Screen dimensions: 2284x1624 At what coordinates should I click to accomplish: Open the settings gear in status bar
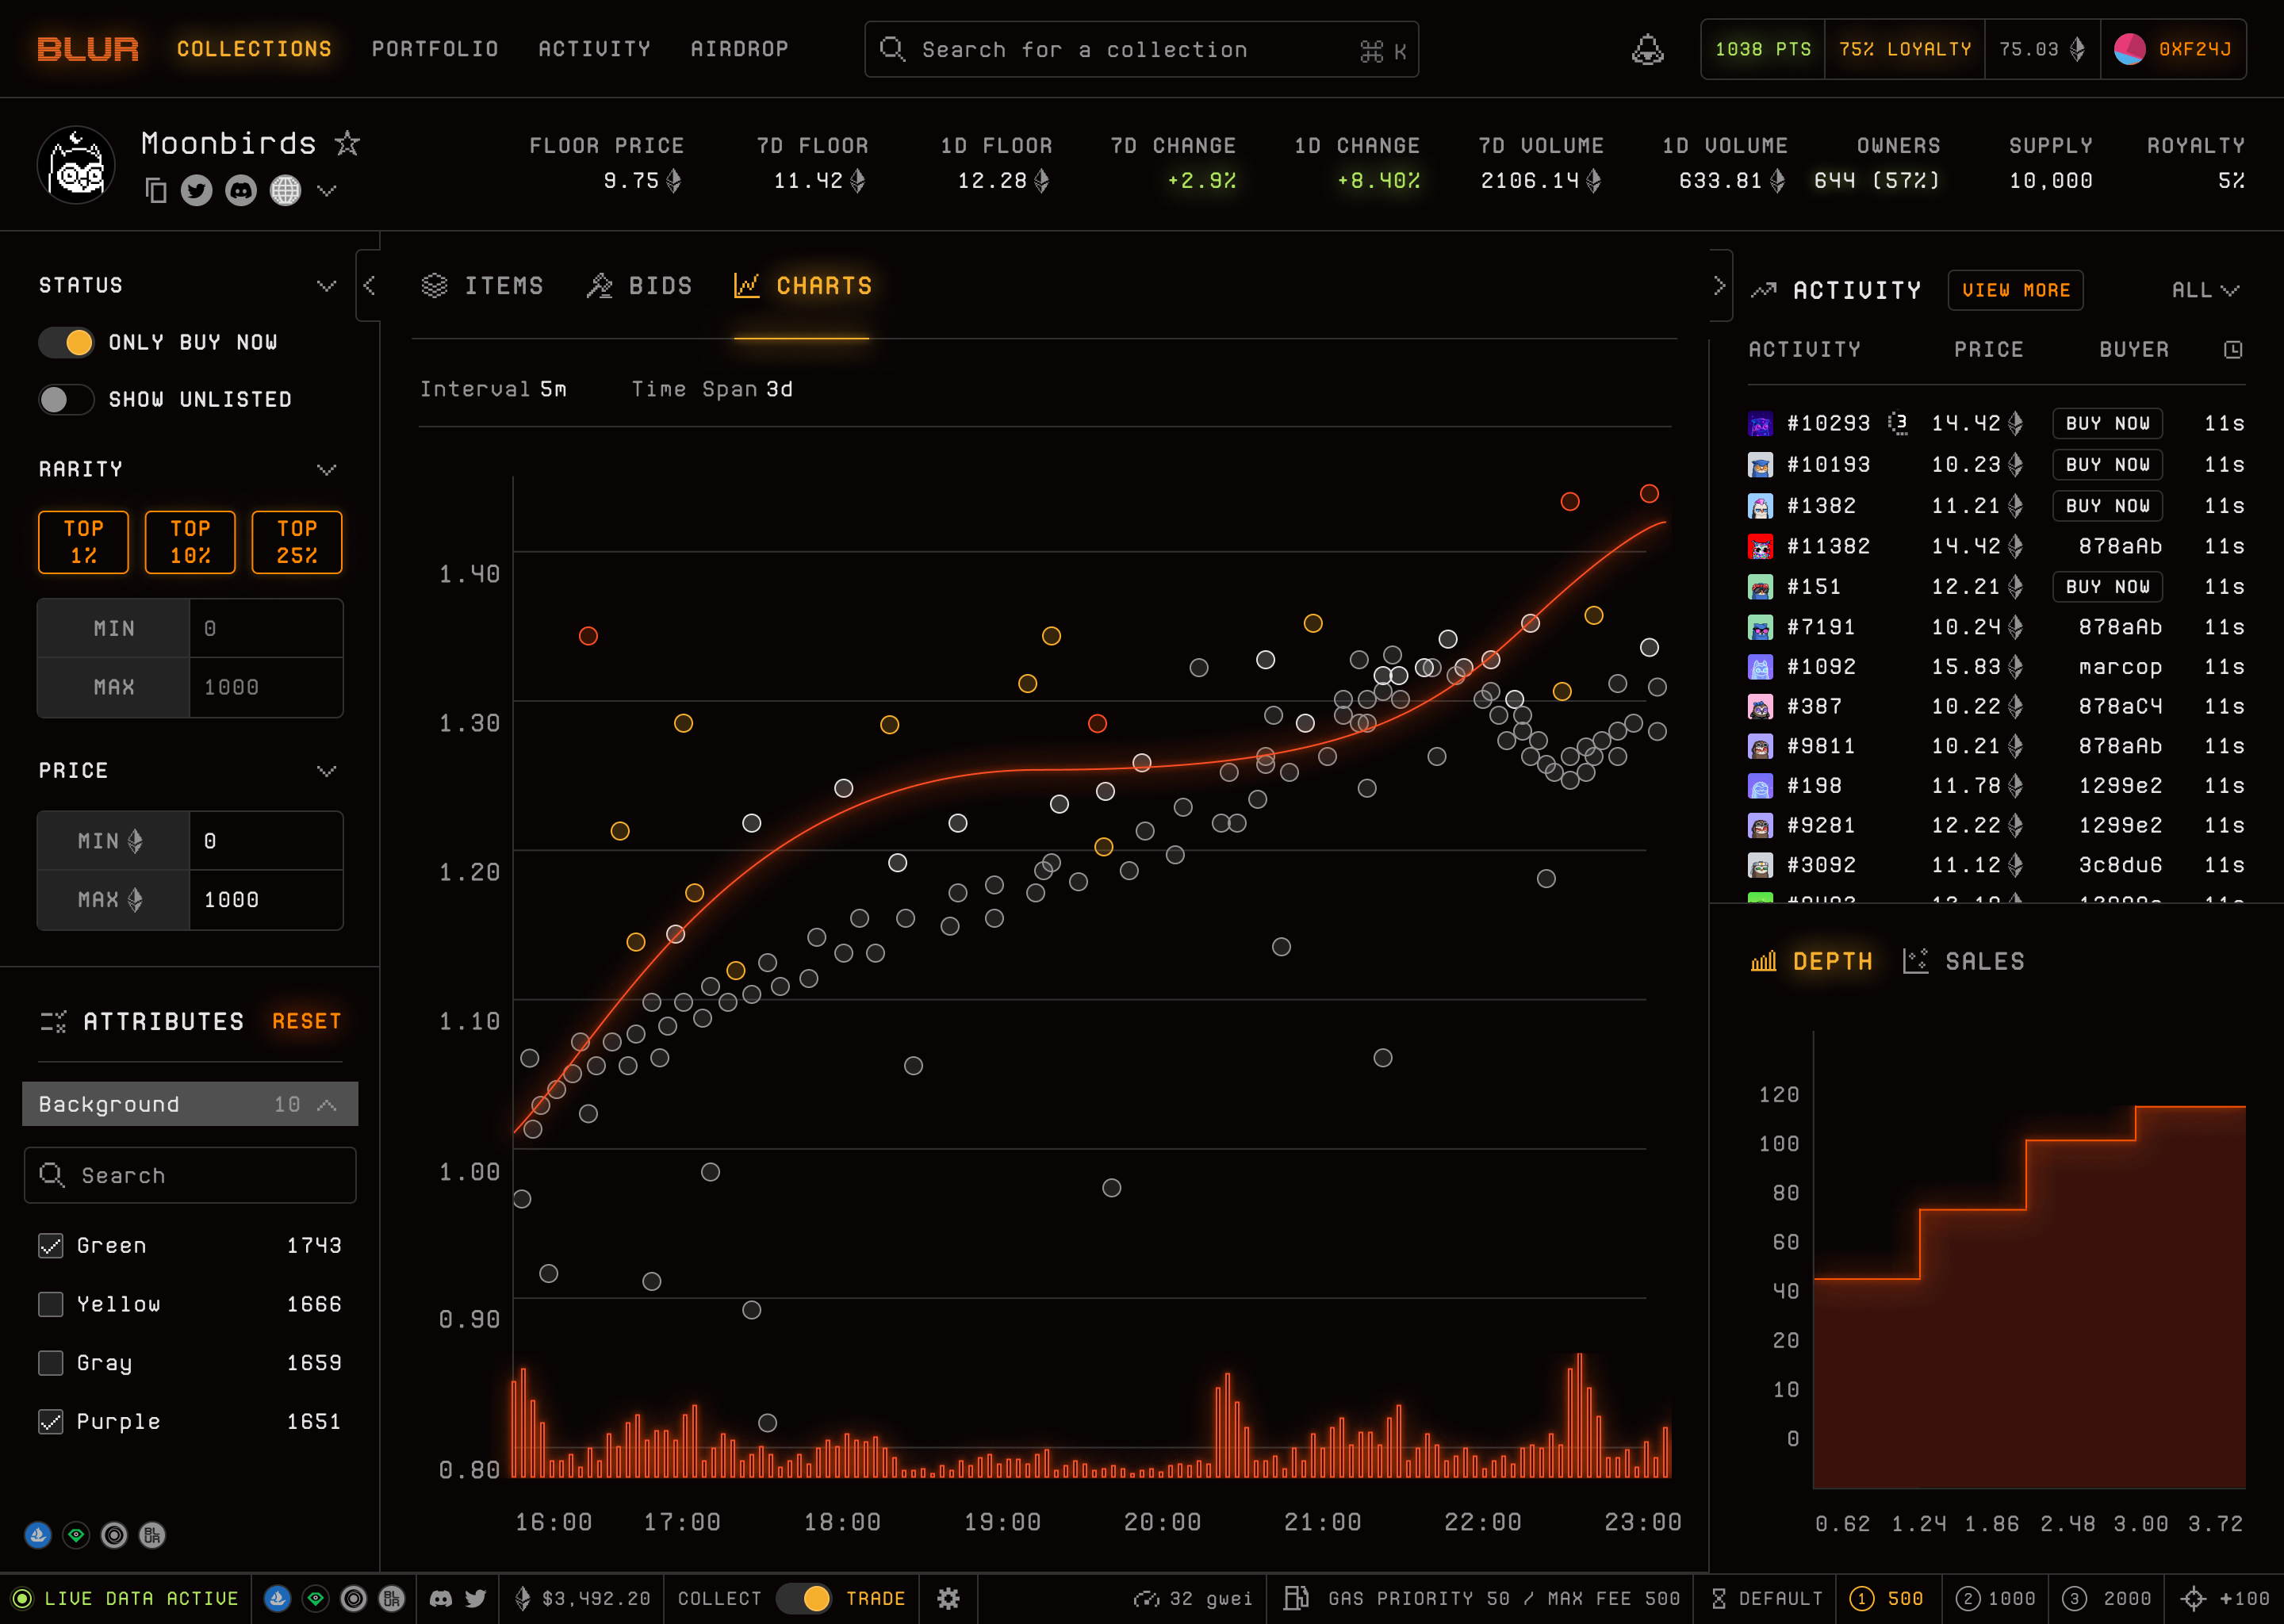(948, 1598)
